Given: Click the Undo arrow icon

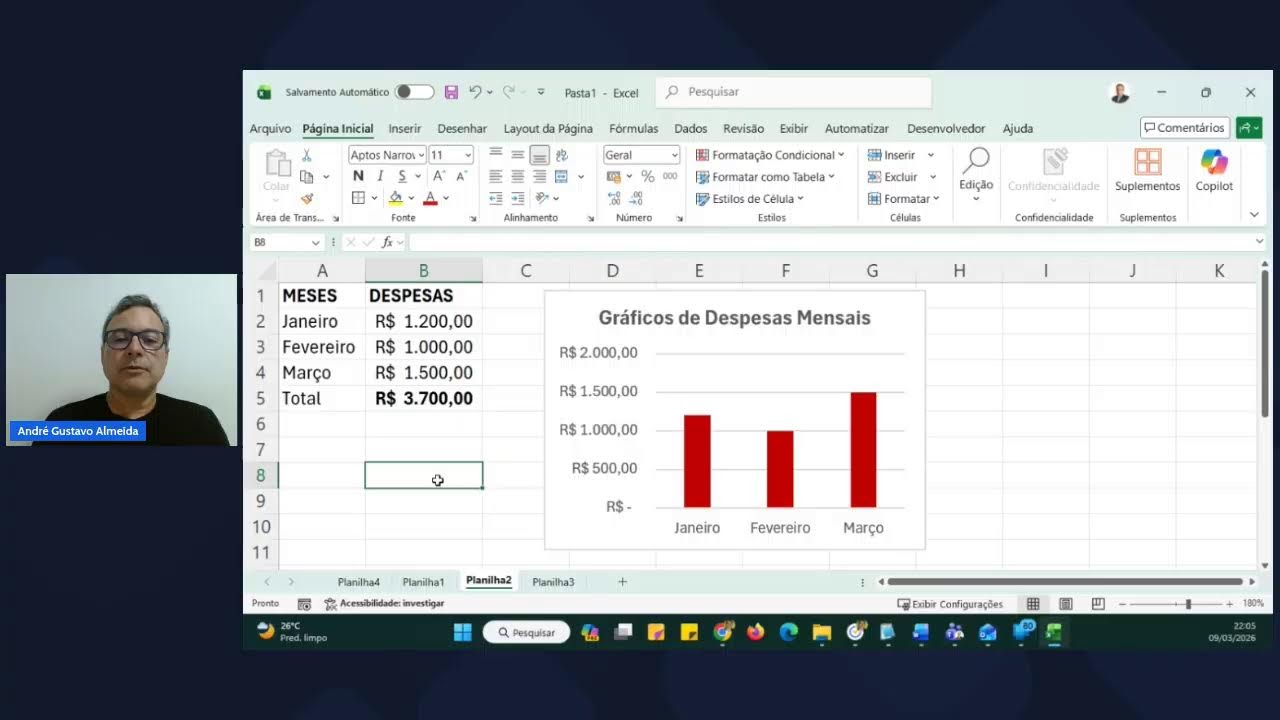Looking at the screenshot, I should pyautogui.click(x=475, y=92).
